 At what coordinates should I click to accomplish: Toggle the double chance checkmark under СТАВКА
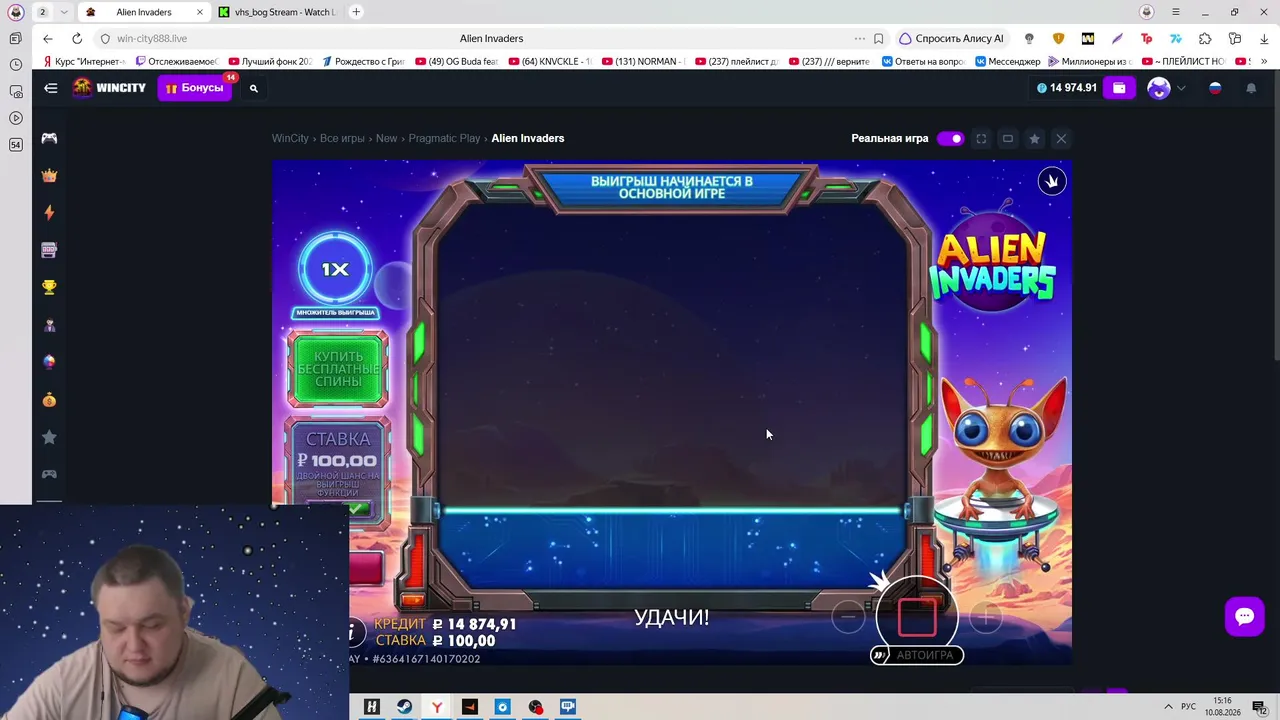click(x=358, y=509)
